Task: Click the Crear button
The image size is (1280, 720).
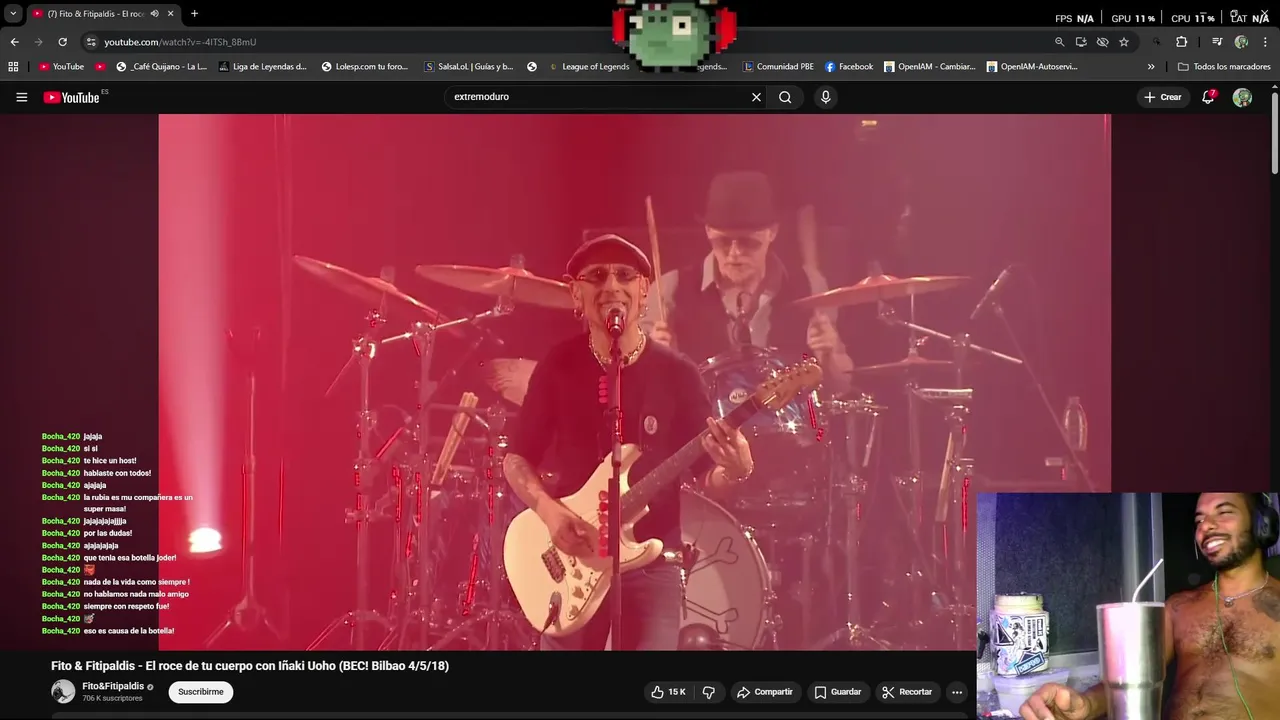Action: pos(1162,97)
